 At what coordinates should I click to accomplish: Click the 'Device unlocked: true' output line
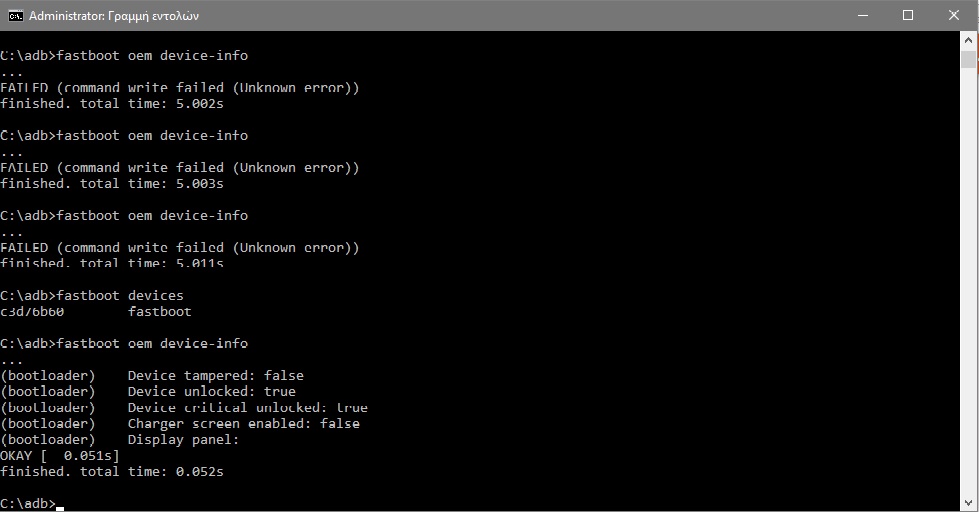tap(211, 392)
